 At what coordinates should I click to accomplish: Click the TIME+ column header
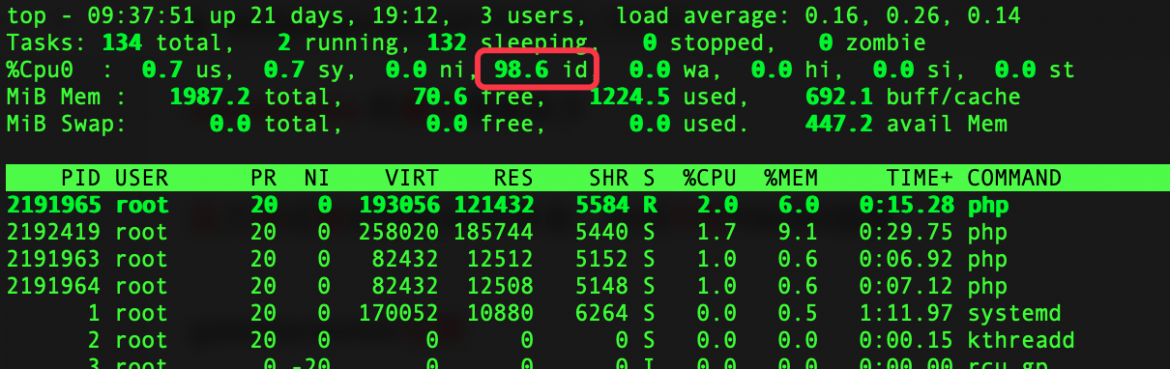[x=919, y=178]
